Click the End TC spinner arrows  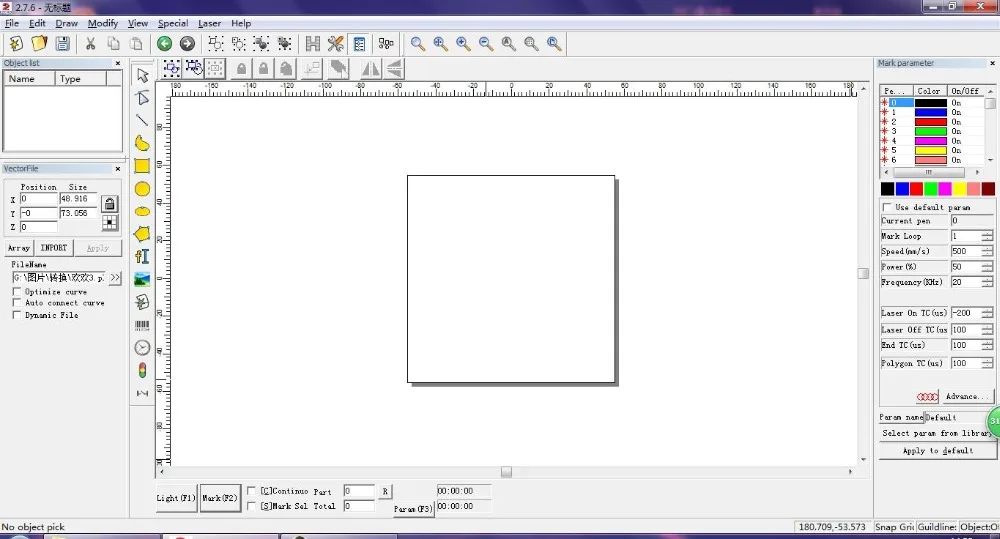point(987,345)
